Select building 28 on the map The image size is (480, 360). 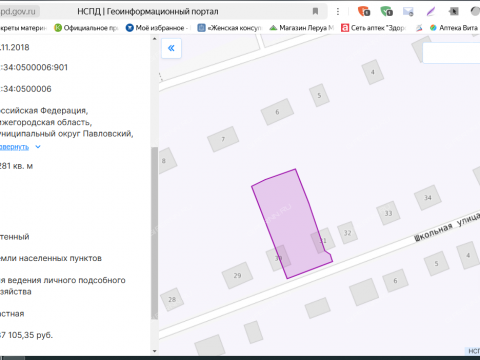tap(172, 299)
